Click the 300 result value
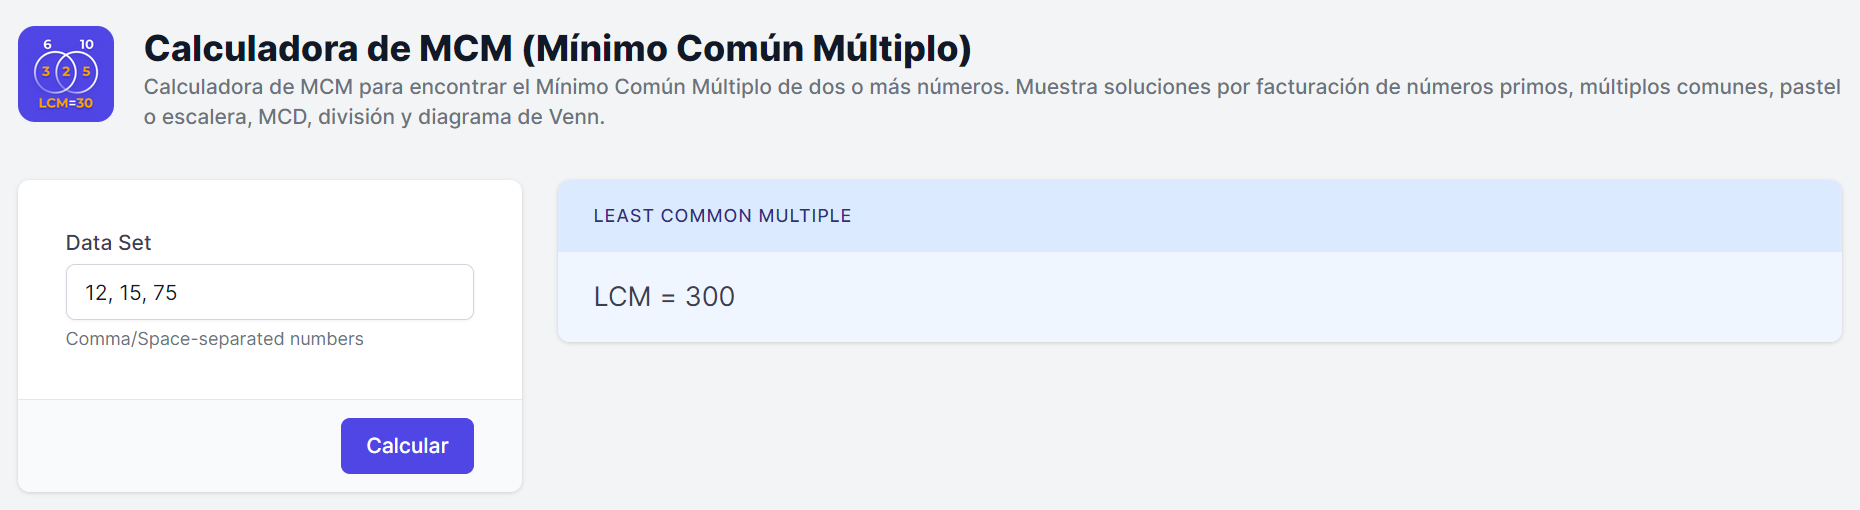The image size is (1860, 510). pos(710,297)
